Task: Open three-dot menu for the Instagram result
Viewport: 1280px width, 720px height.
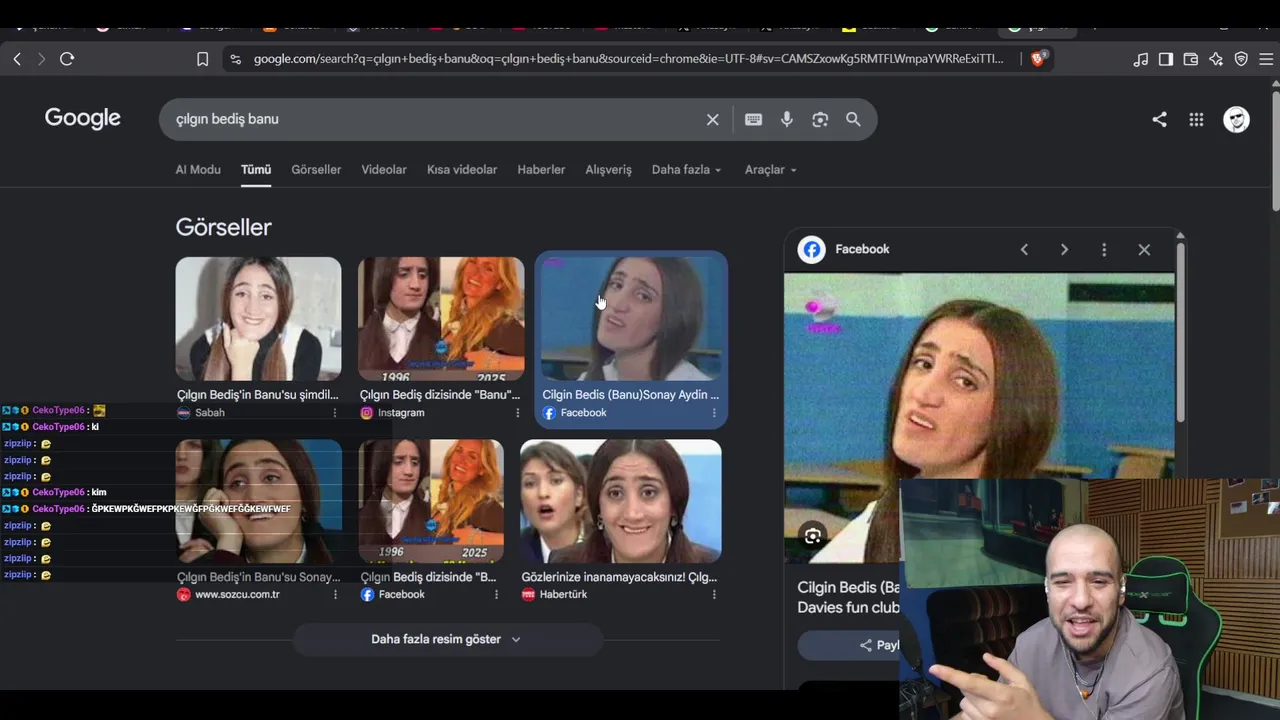Action: coord(517,413)
